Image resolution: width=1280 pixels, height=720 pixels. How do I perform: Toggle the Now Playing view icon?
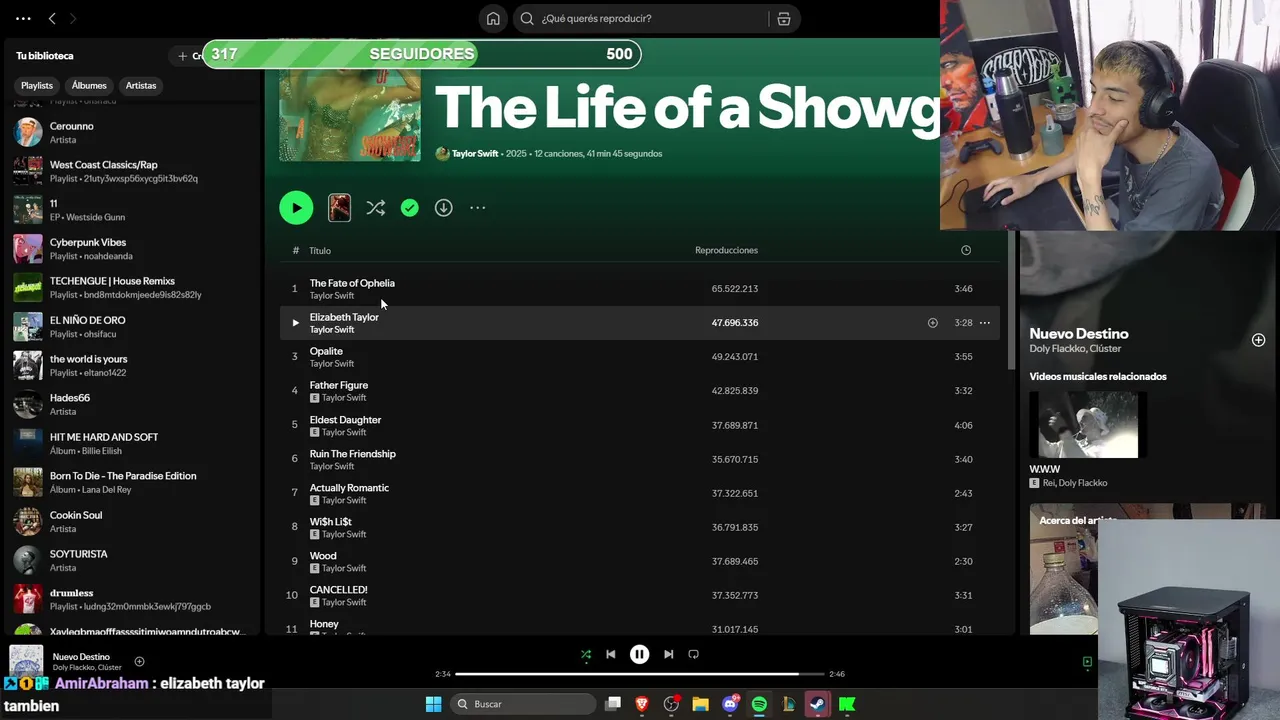click(1087, 662)
